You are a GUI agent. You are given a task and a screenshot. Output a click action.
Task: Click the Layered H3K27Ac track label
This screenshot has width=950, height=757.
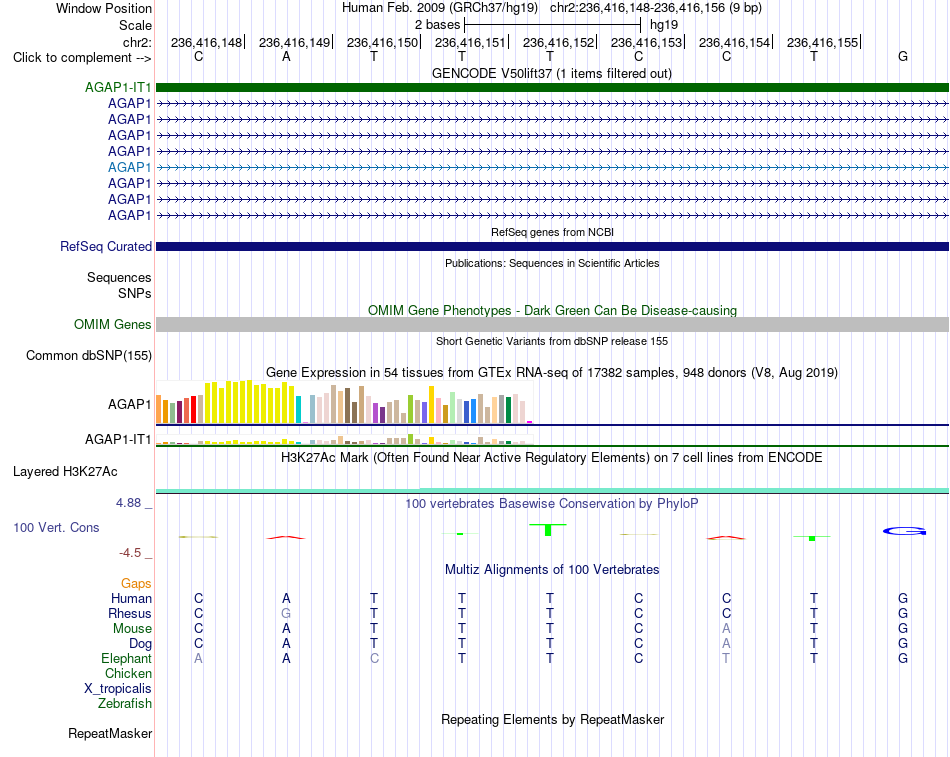click(65, 472)
